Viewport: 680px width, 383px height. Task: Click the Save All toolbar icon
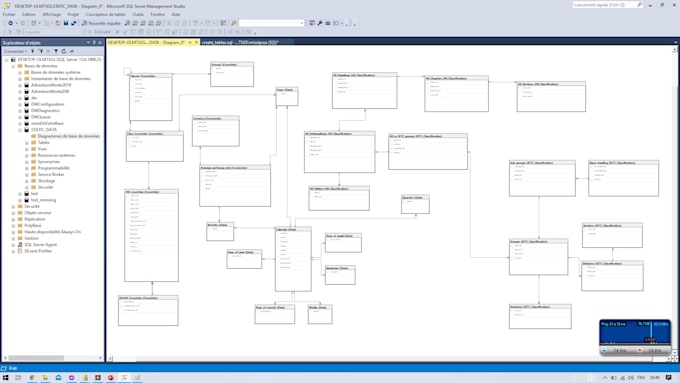(73, 23)
